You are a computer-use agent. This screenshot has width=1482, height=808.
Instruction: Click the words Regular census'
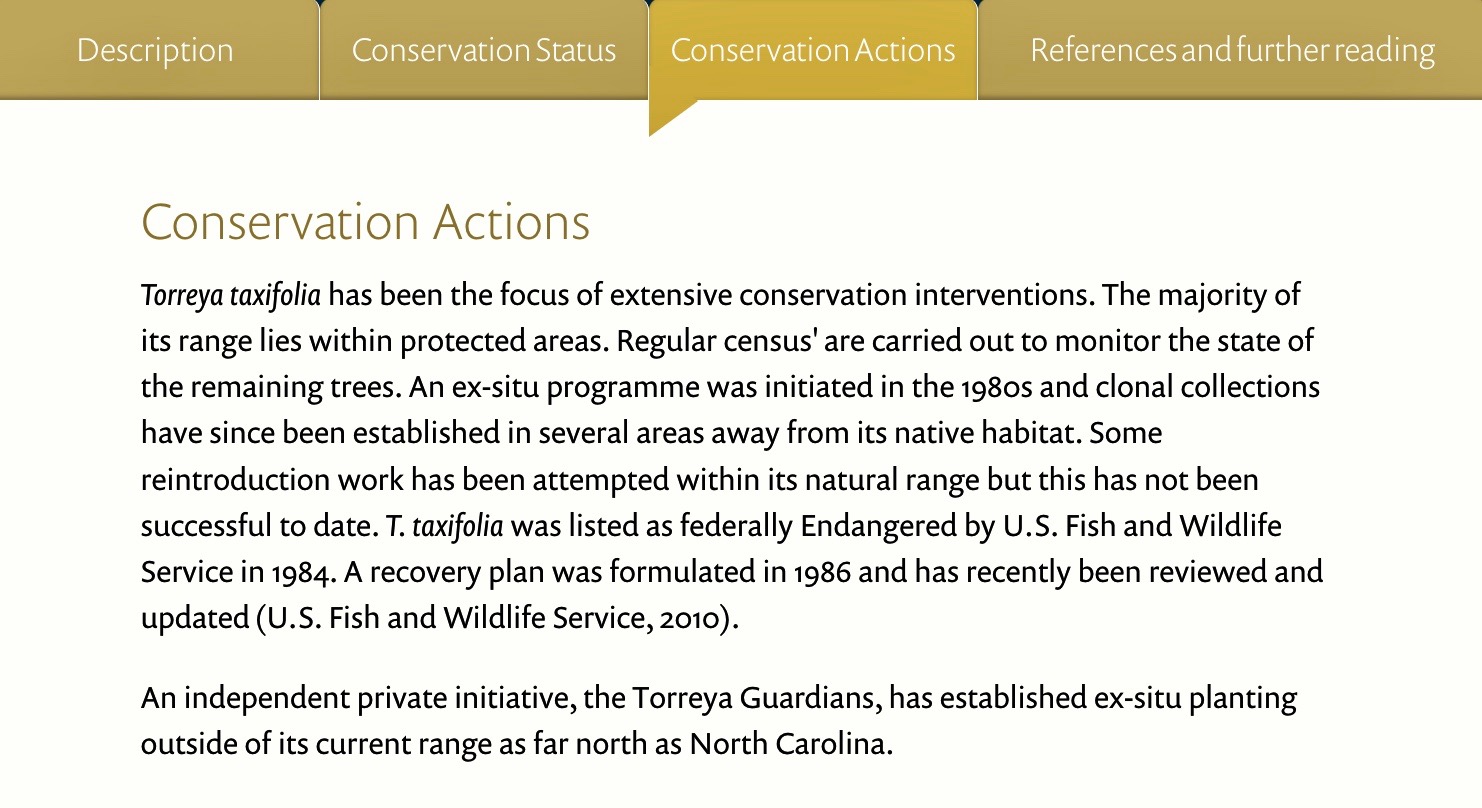pyautogui.click(x=720, y=342)
